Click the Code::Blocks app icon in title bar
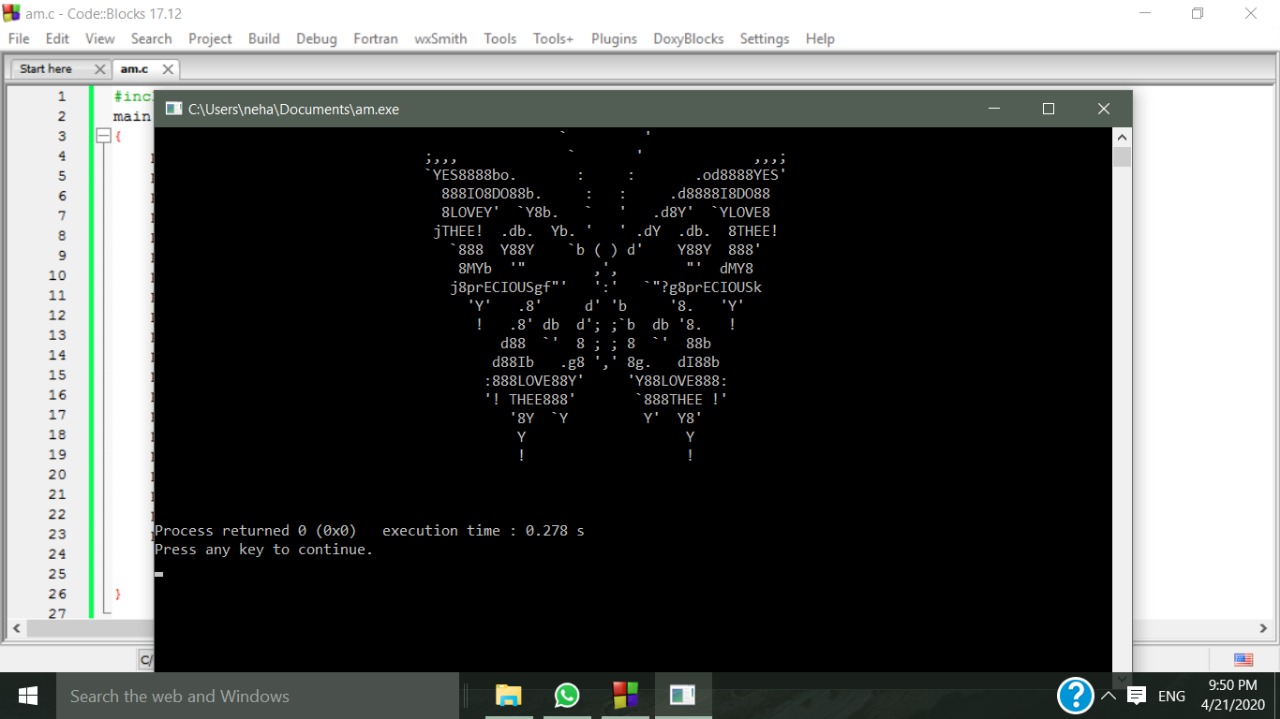Image resolution: width=1280 pixels, height=719 pixels. (x=12, y=13)
